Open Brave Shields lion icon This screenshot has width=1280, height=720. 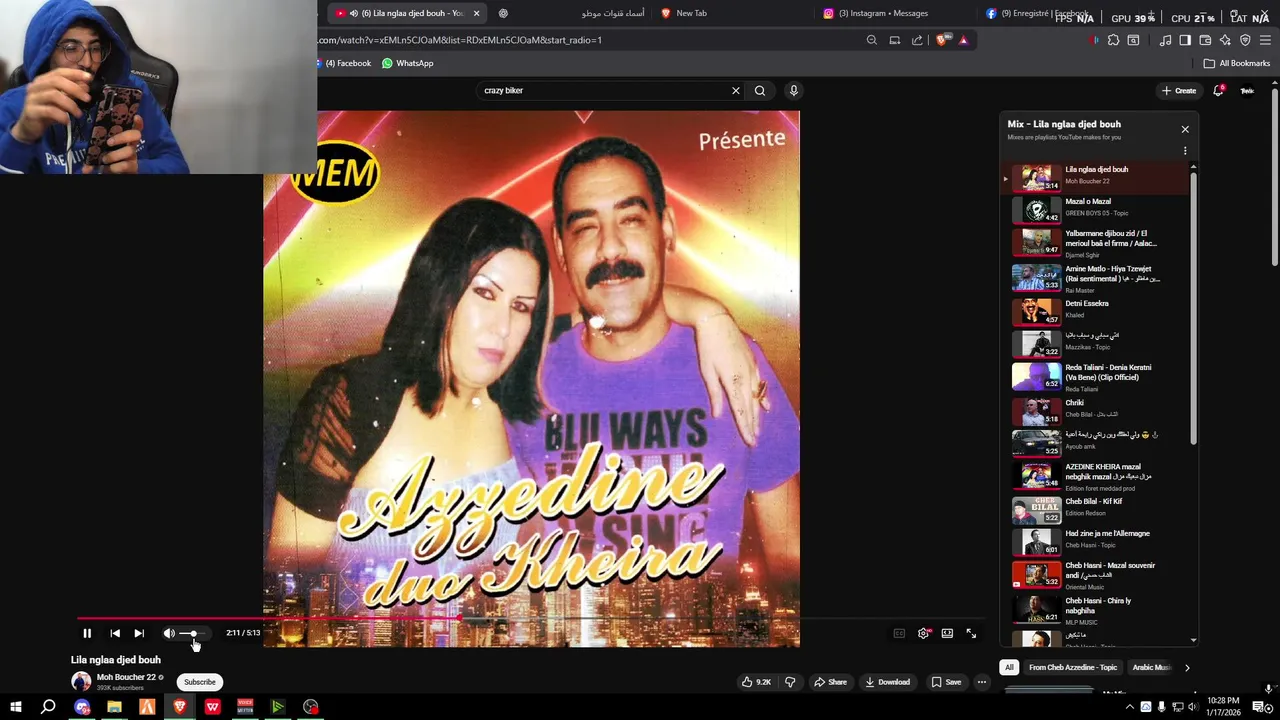coord(942,40)
